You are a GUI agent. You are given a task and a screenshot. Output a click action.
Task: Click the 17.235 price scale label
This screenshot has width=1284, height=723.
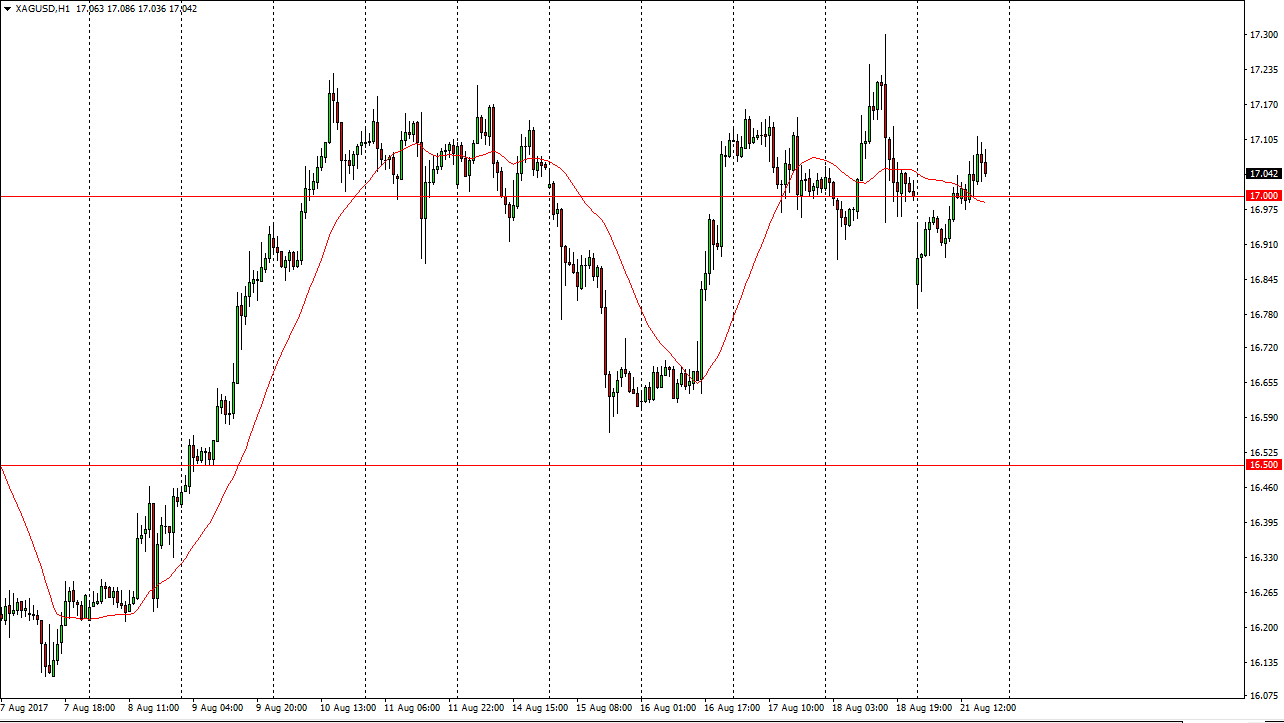click(1264, 70)
